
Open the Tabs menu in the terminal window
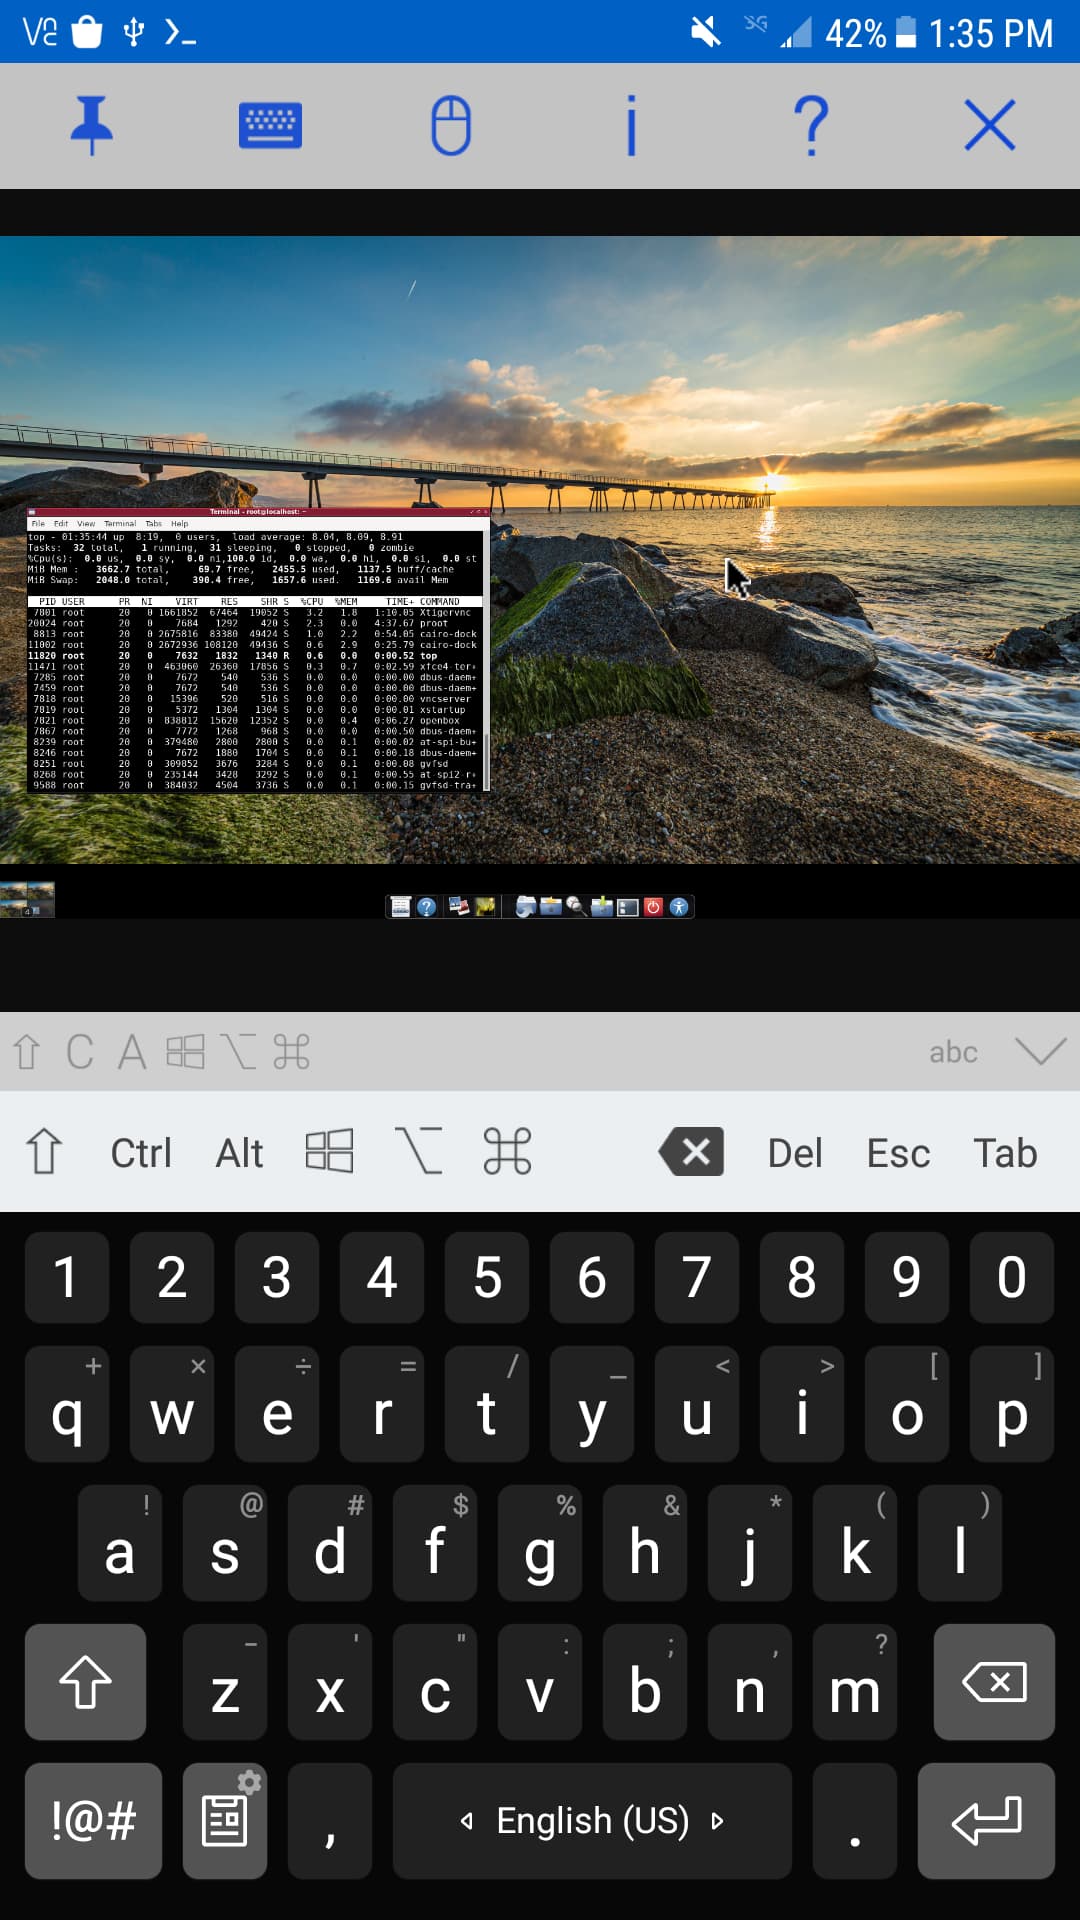[153, 523]
